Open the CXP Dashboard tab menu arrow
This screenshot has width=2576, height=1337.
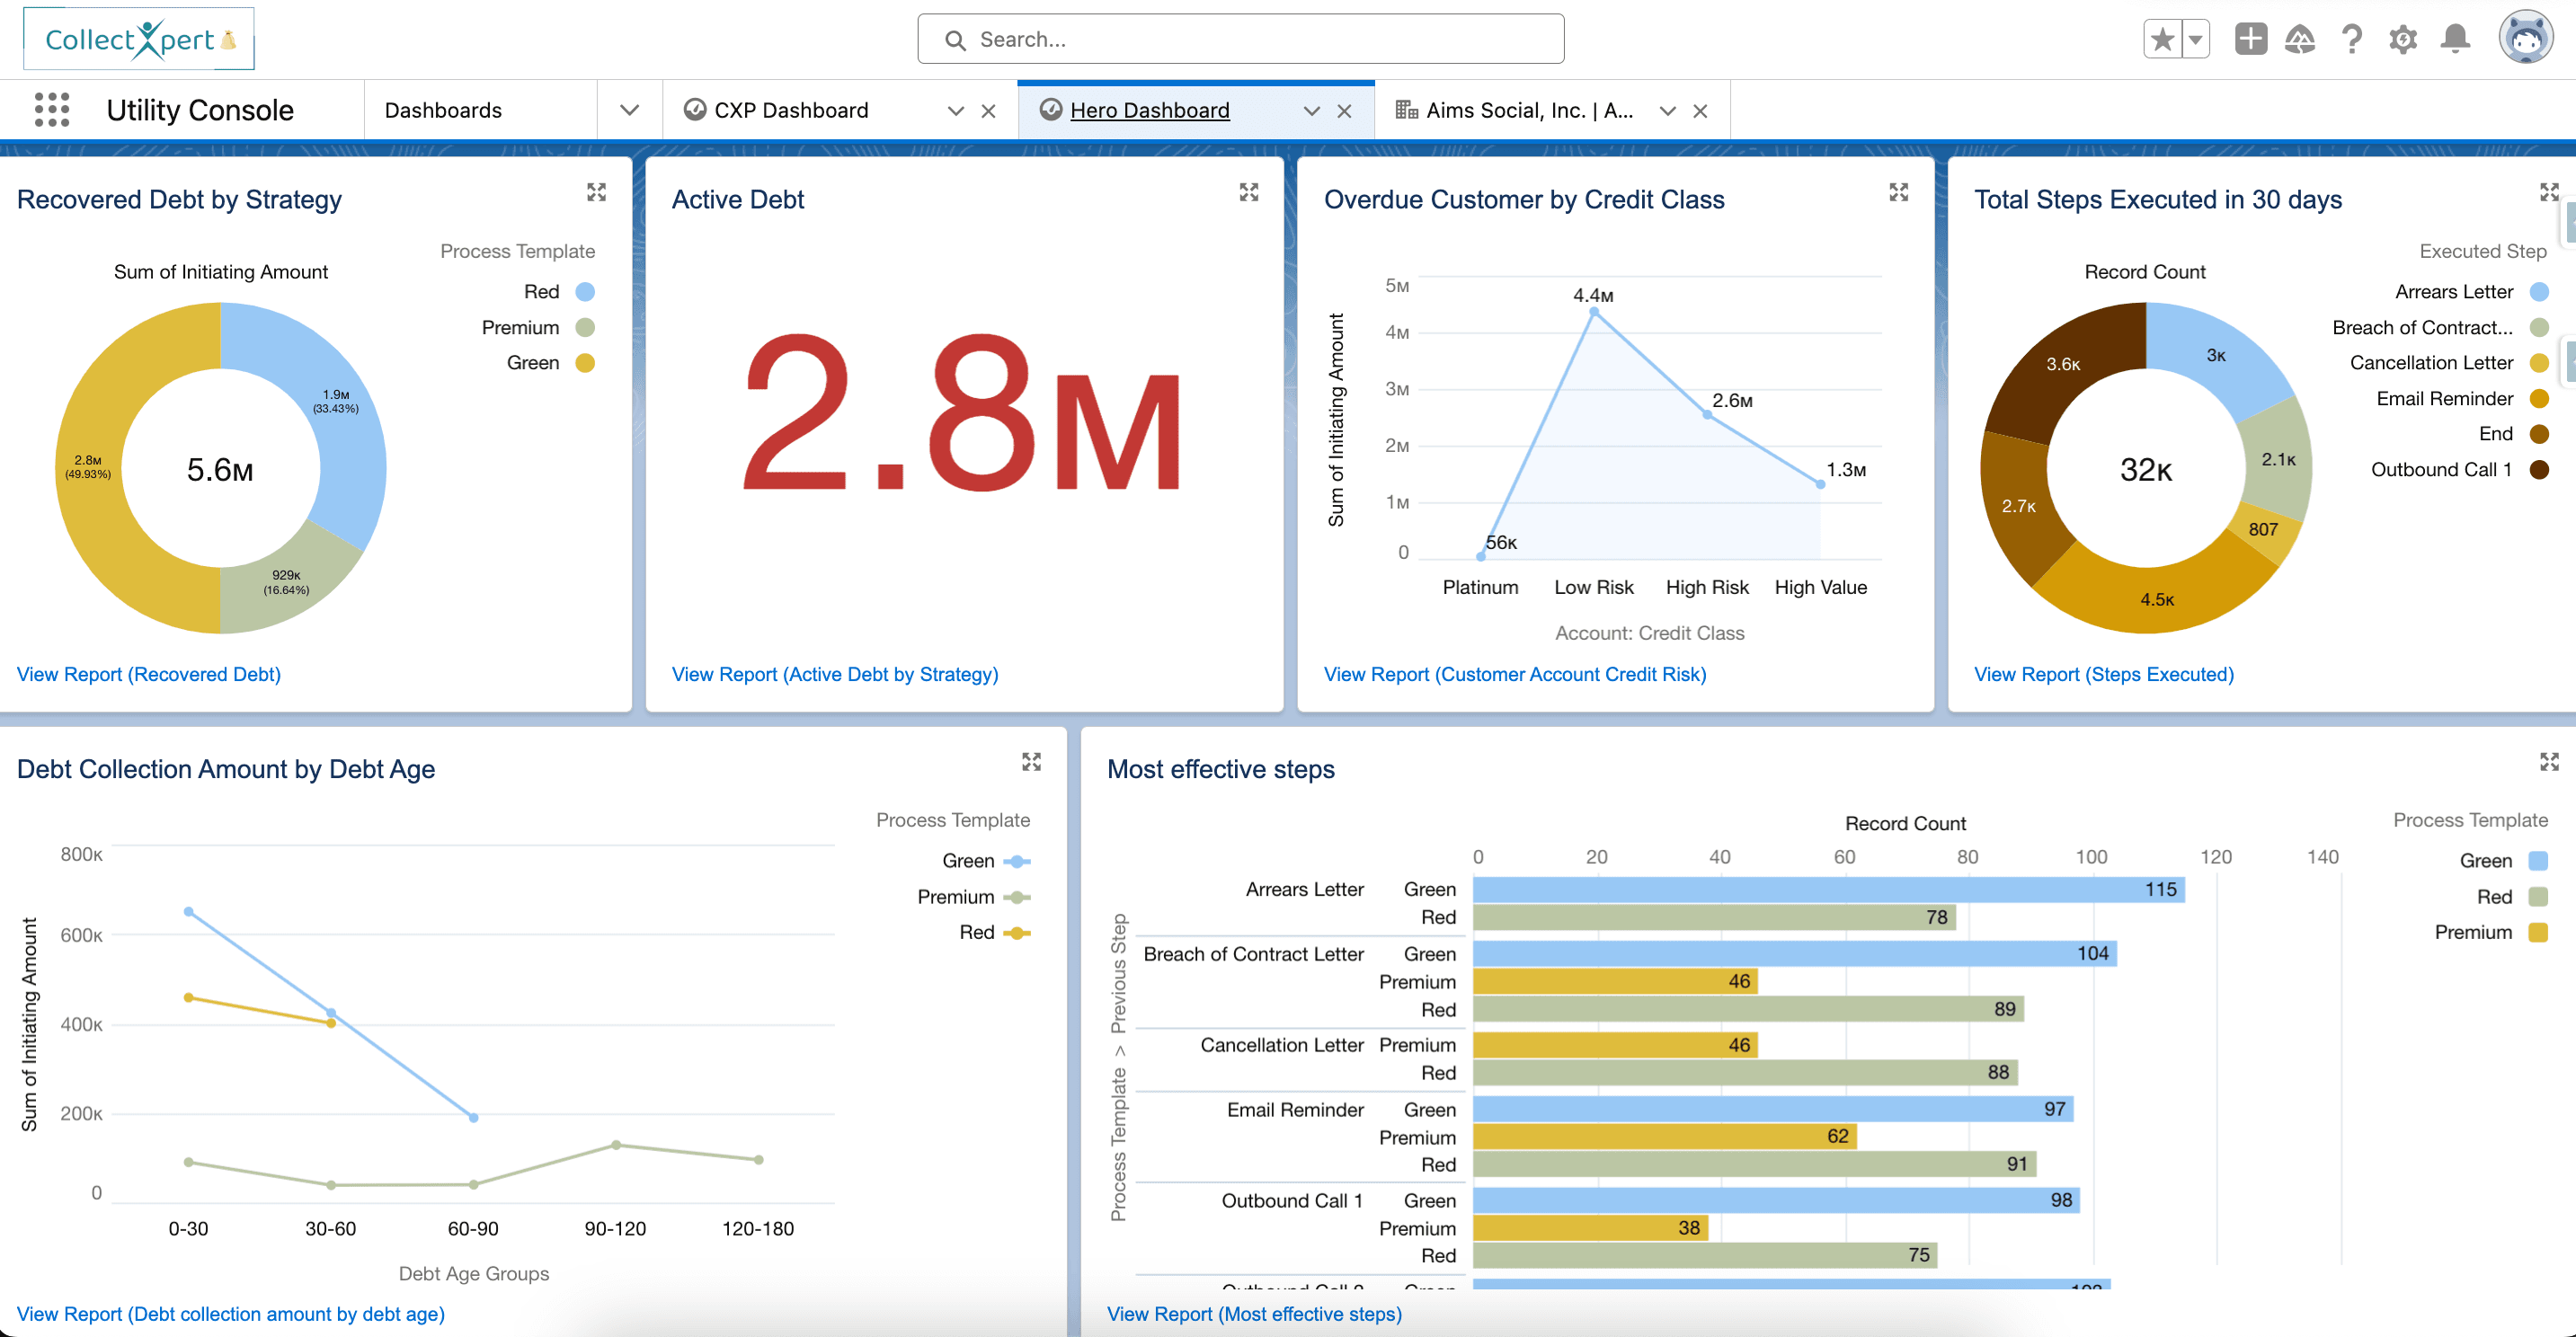[x=956, y=111]
